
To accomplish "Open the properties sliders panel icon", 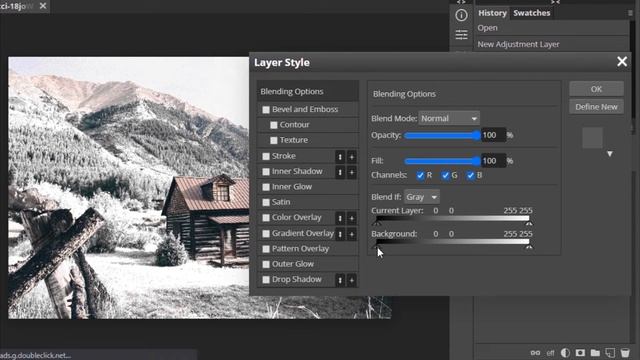I will pos(461,35).
